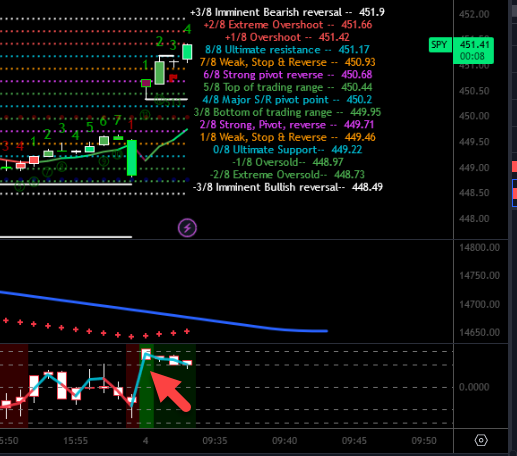517x456 pixels.
Task: Click the SPY symbol price label
Action: click(440, 45)
